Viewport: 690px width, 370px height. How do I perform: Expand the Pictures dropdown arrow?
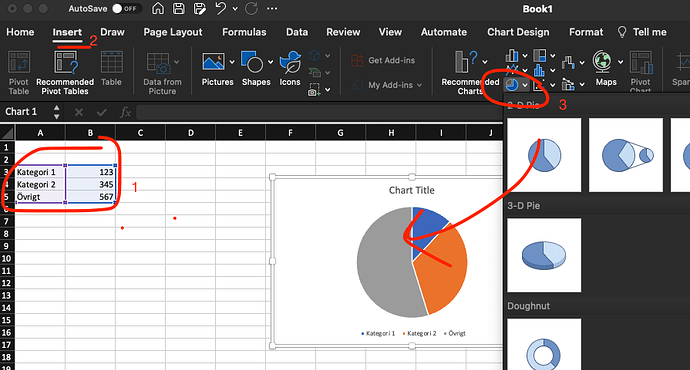(x=232, y=62)
